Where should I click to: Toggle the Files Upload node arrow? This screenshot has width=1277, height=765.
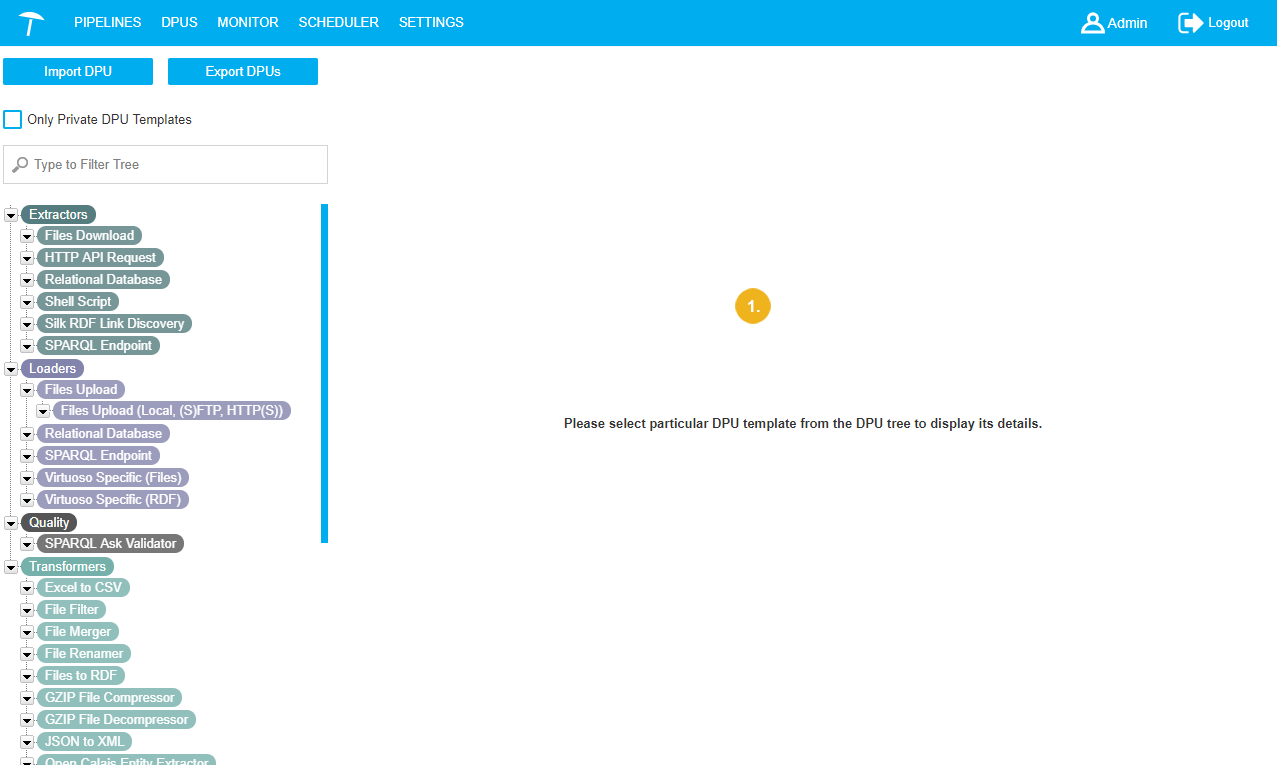[27, 390]
